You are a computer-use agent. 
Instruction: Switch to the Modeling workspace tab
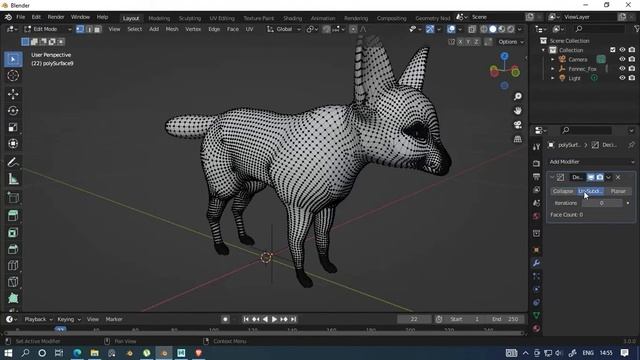click(x=159, y=18)
